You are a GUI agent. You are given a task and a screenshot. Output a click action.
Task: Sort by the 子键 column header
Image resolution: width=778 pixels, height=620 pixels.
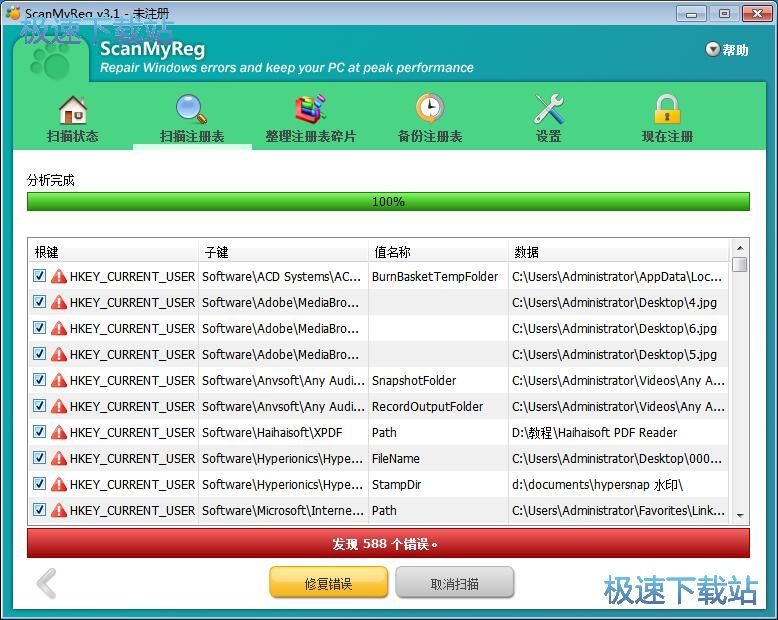283,252
